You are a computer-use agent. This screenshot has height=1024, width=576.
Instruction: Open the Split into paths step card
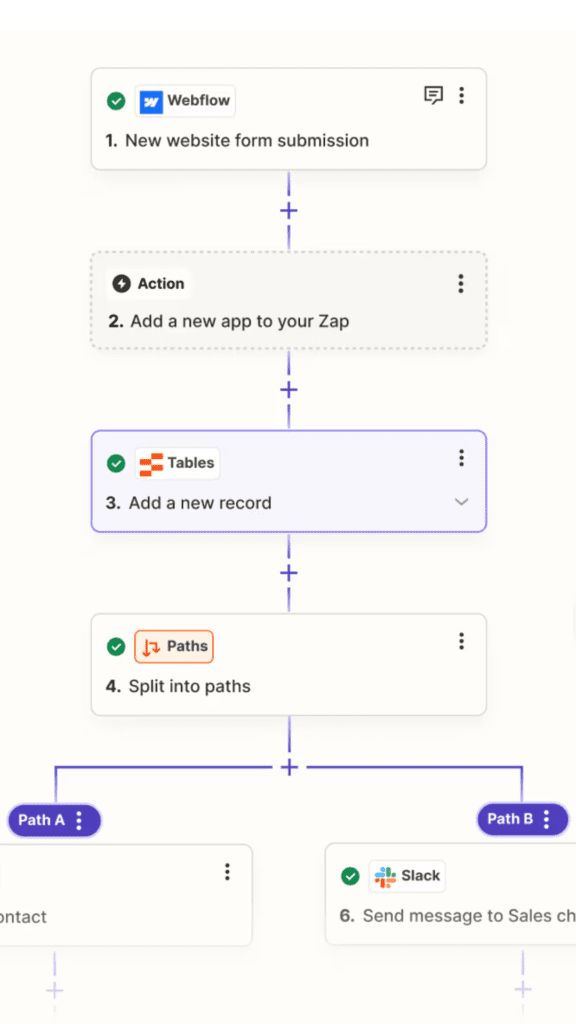point(289,665)
